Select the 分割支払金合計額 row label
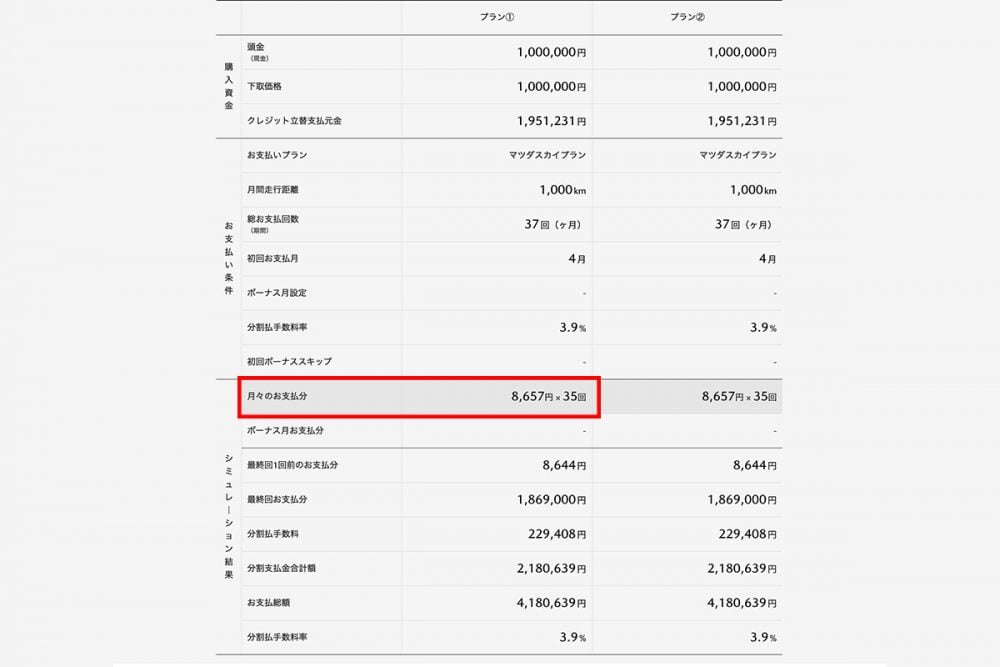1000x667 pixels. 283,568
